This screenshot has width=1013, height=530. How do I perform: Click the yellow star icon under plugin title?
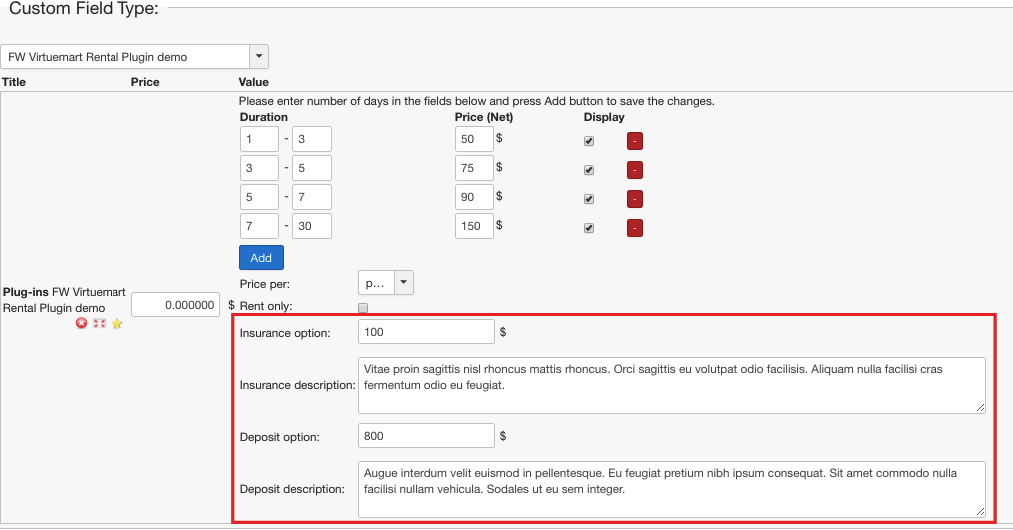click(x=117, y=324)
